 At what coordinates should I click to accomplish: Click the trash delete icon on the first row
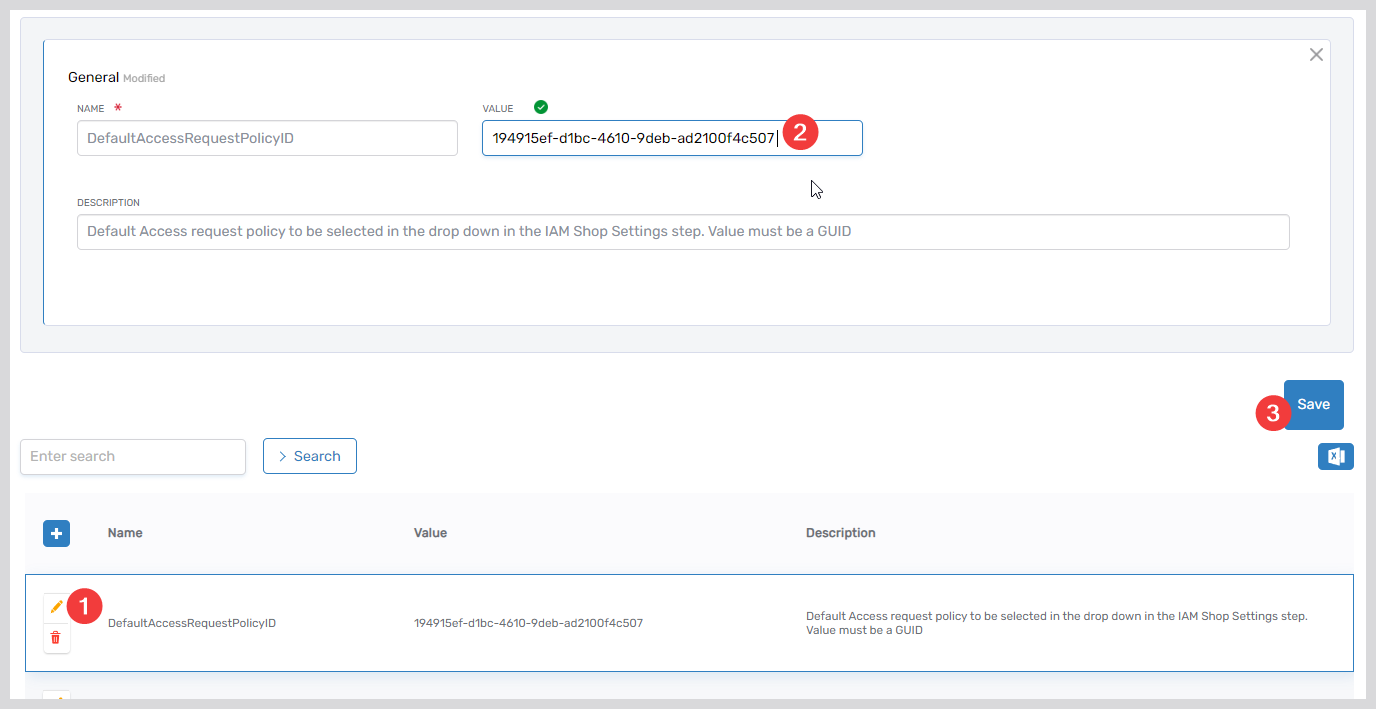[x=56, y=638]
